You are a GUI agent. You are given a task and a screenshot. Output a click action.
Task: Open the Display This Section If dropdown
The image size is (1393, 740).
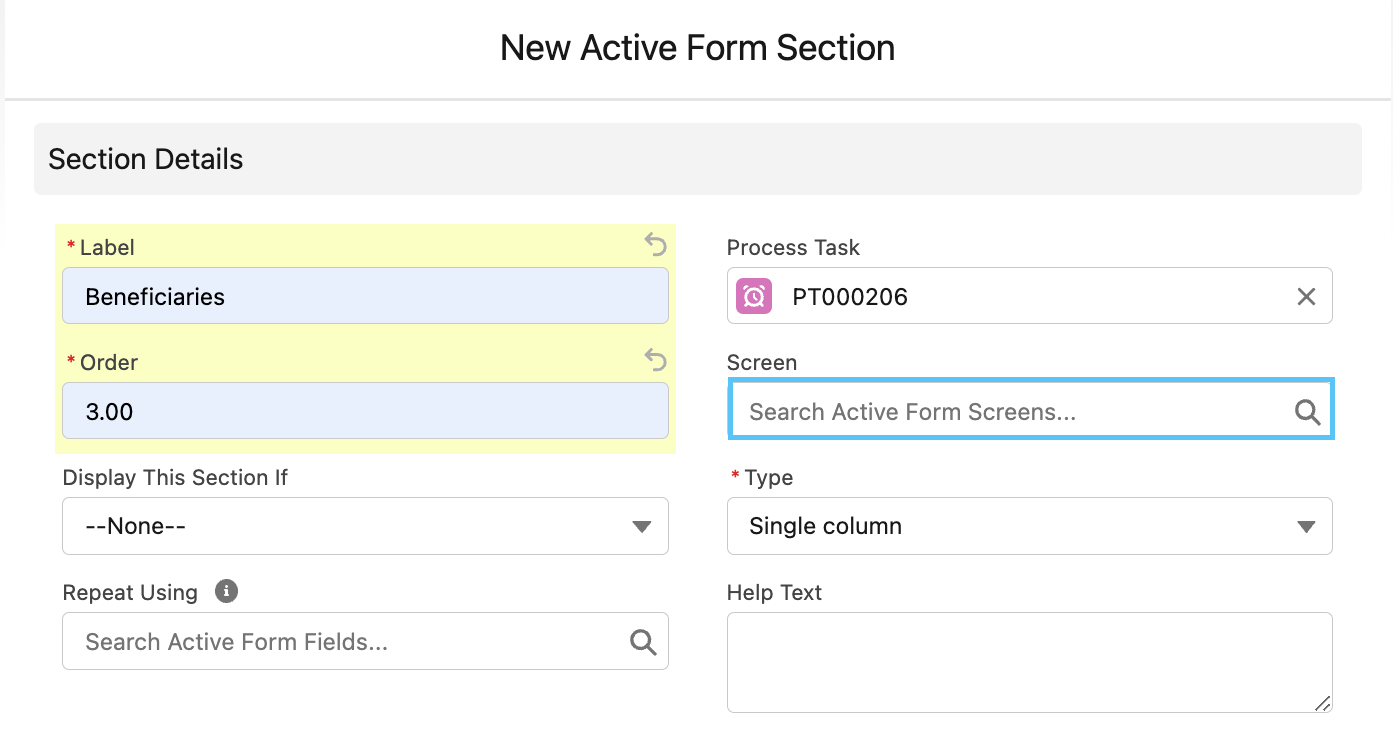coord(365,526)
